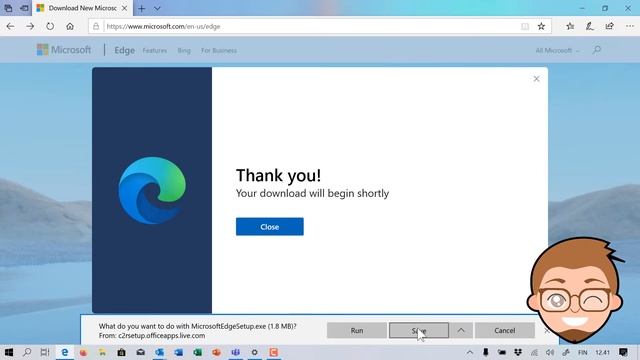640x360 pixels.
Task: Open a new tab with plus button
Action: (142, 8)
